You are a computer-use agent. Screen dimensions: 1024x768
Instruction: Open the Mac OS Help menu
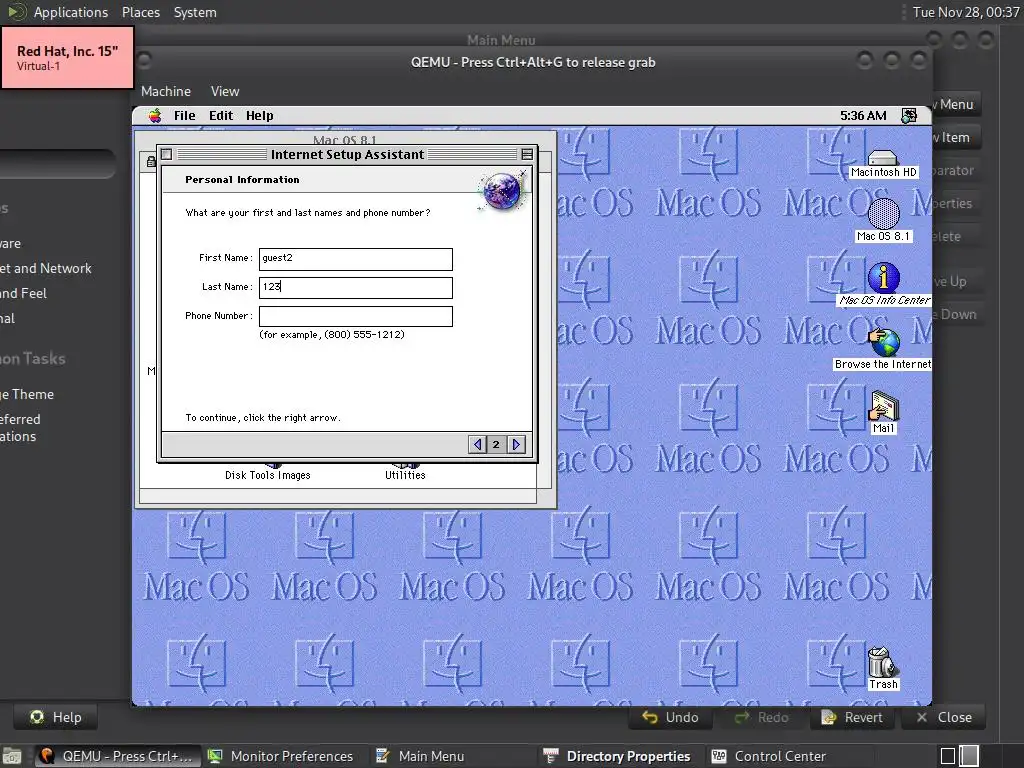259,116
